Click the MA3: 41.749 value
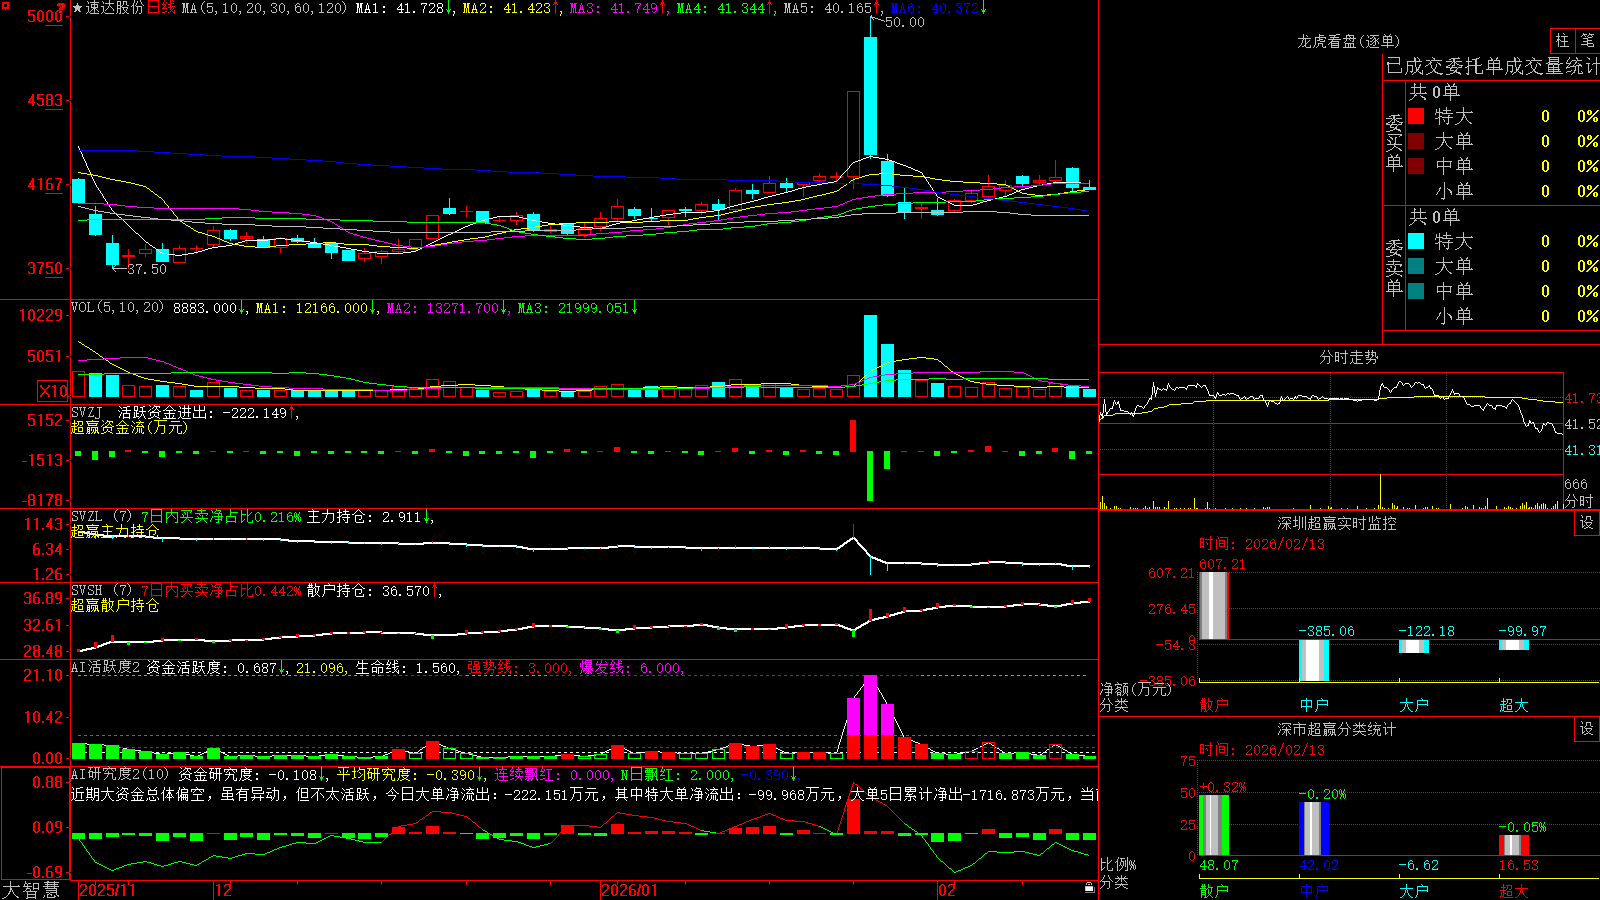1600x900 pixels. coord(614,8)
